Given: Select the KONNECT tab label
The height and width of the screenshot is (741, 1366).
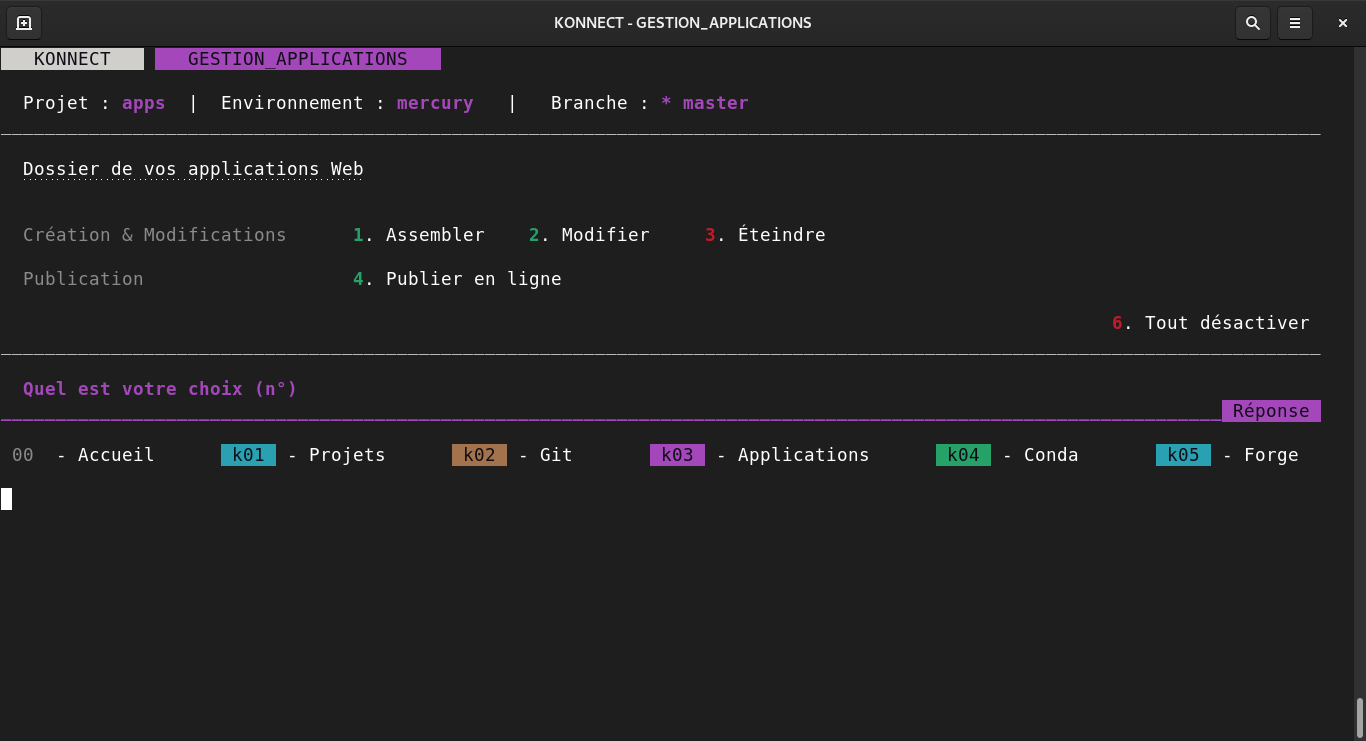Looking at the screenshot, I should [x=72, y=59].
